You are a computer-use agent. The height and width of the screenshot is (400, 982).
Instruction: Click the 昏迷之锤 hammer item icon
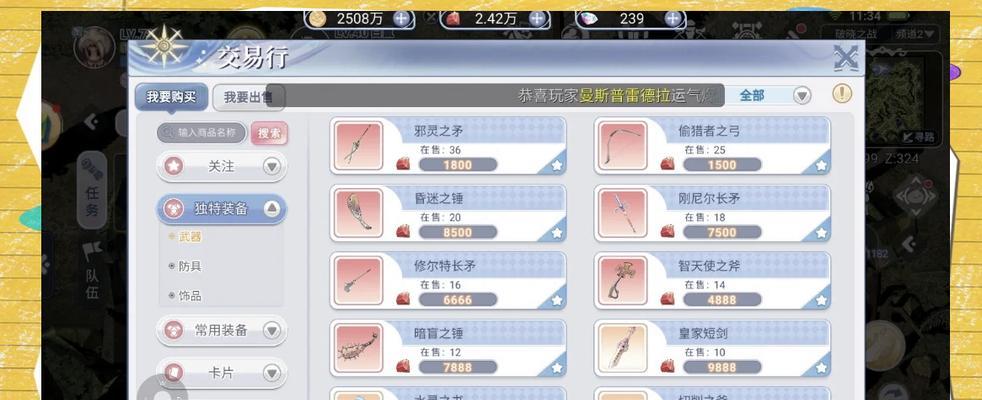(358, 213)
